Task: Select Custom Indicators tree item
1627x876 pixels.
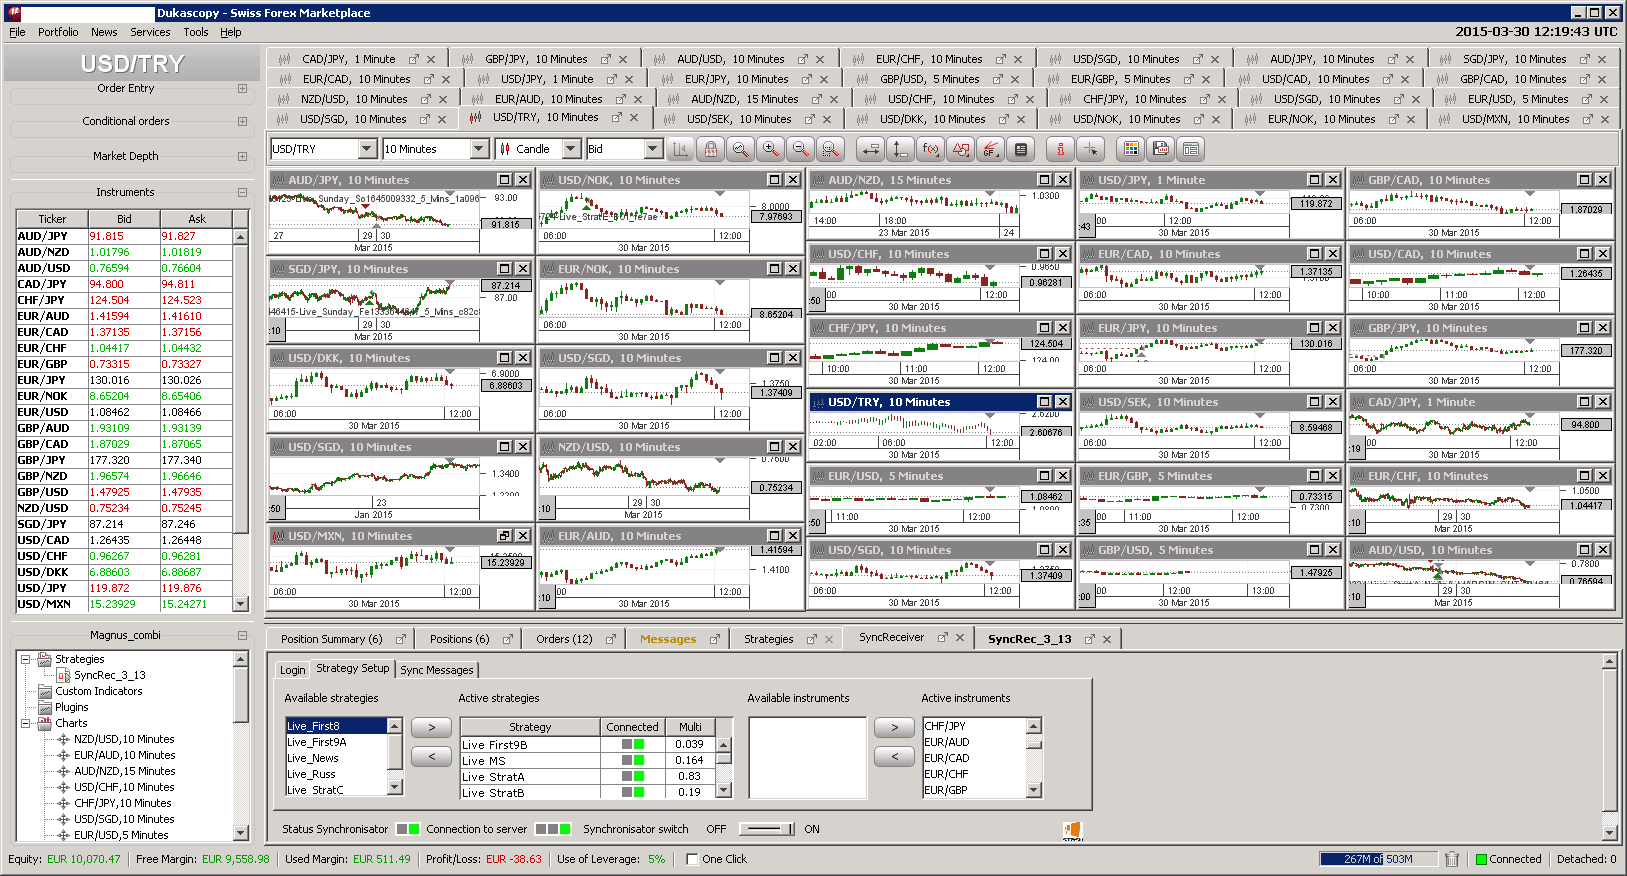Action: tap(98, 691)
